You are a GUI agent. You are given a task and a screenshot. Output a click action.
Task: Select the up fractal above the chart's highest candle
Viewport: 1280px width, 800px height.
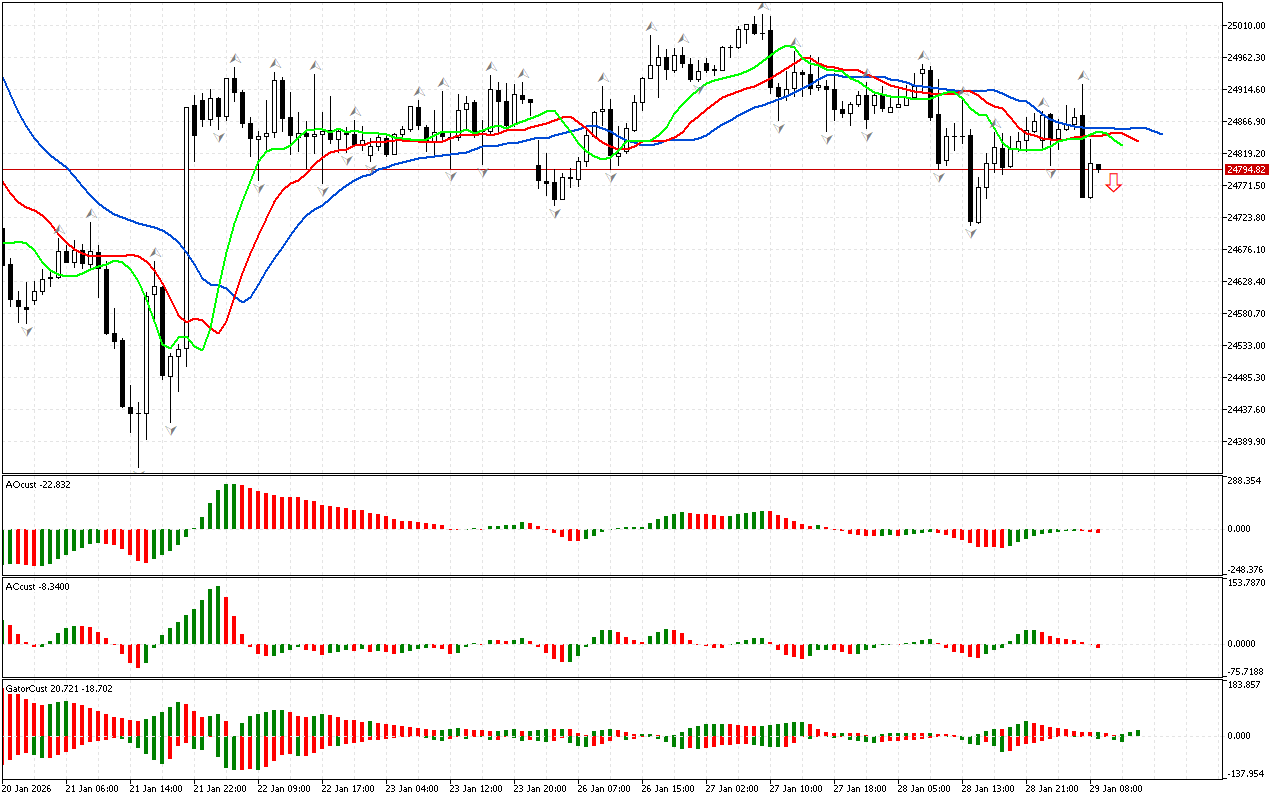[x=763, y=7]
